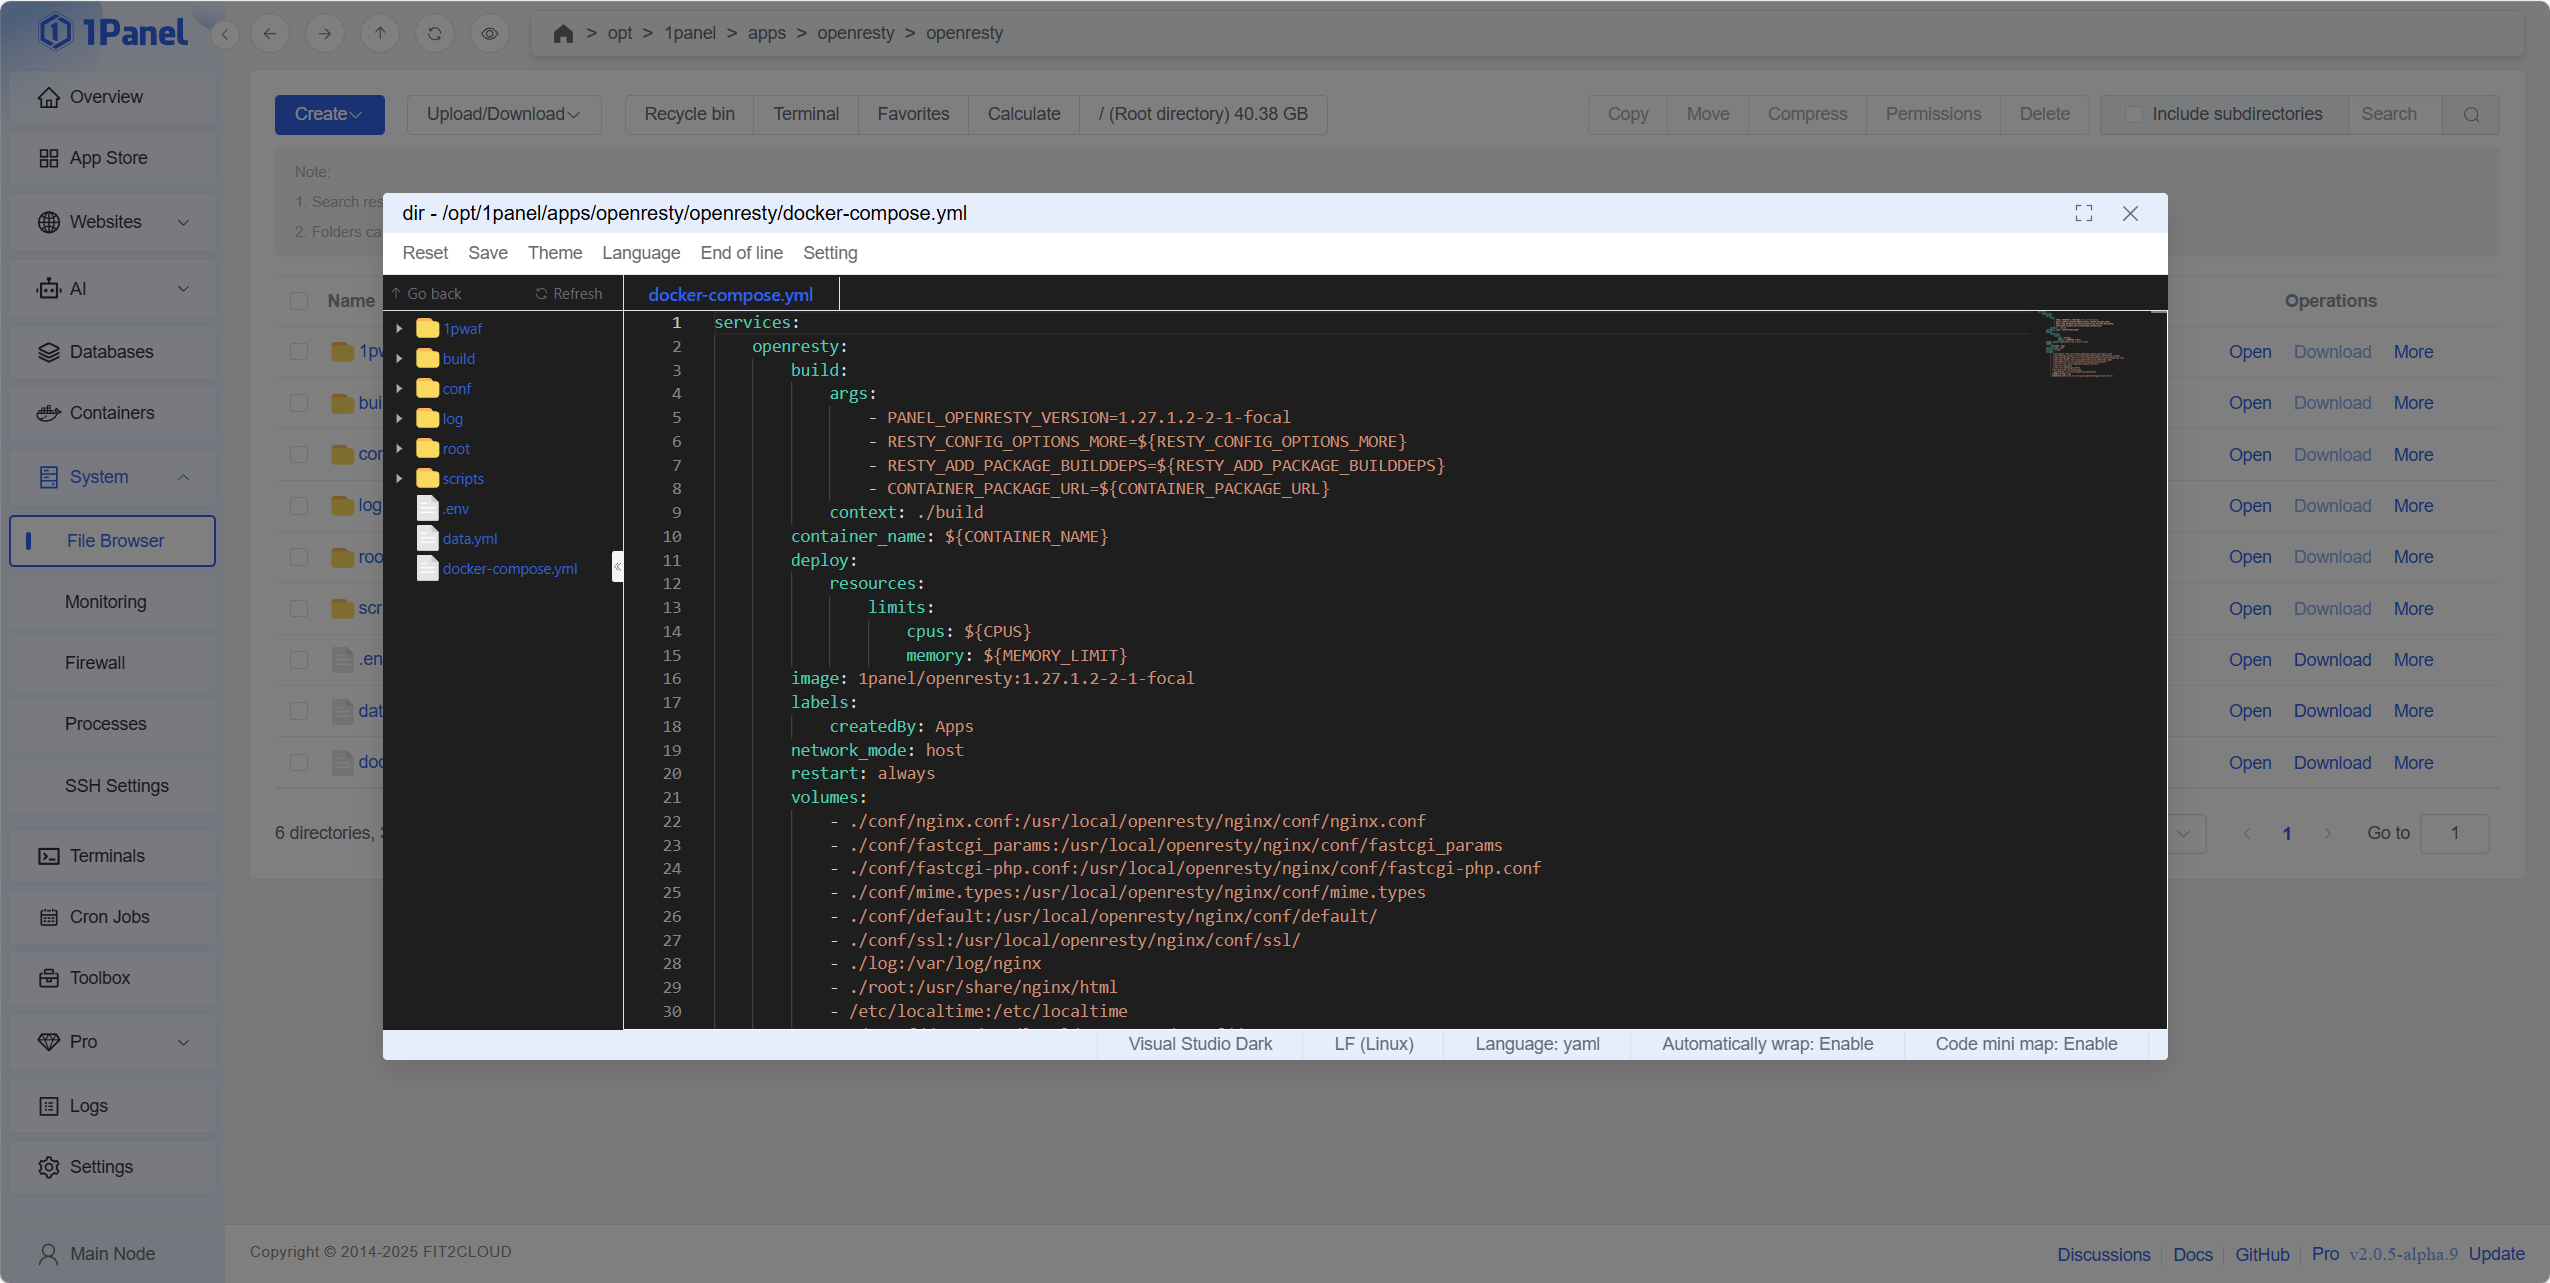Viewport: 2550px width, 1283px height.
Task: Toggle select-all checkbox in Name header
Action: tap(299, 301)
